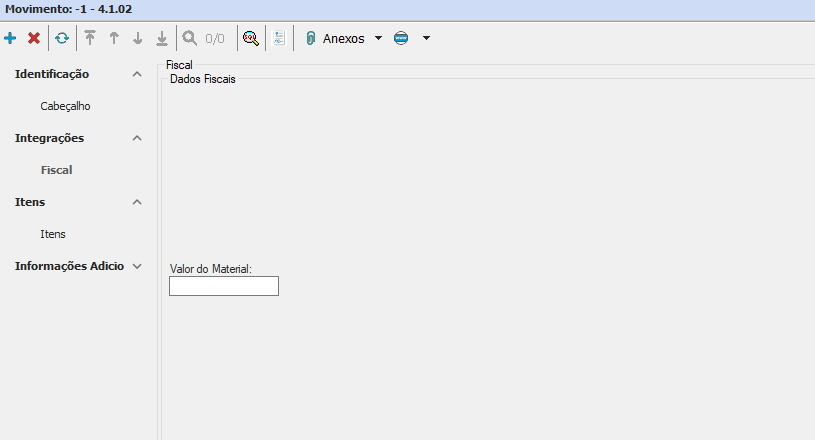
Task: Go to next record down arrow
Action: (138, 38)
